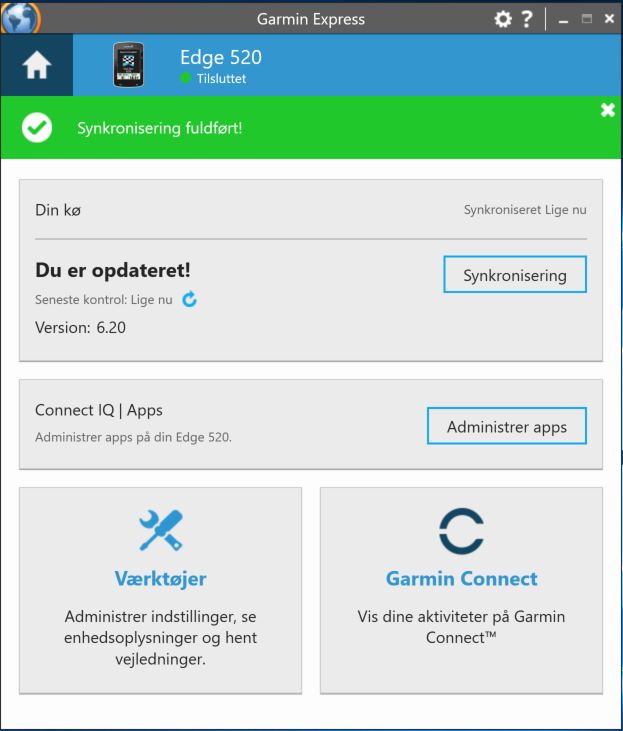Minimize the Garmin Express window
The width and height of the screenshot is (623, 731).
tap(563, 20)
